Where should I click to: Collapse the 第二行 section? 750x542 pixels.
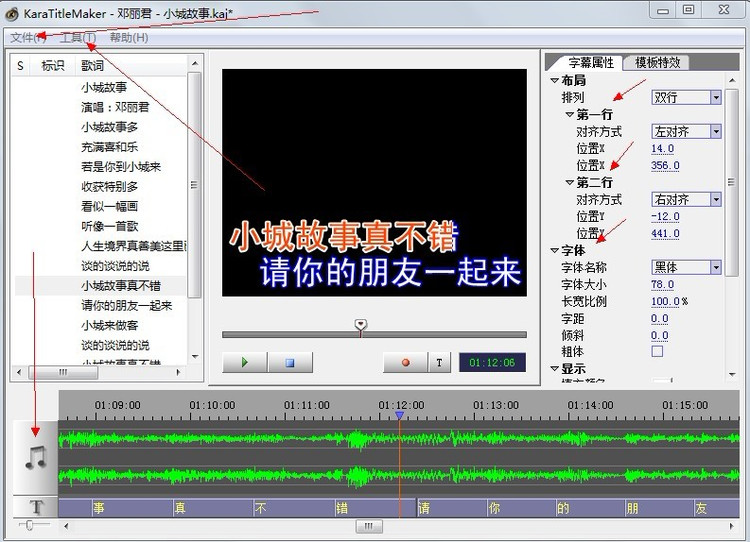point(569,182)
